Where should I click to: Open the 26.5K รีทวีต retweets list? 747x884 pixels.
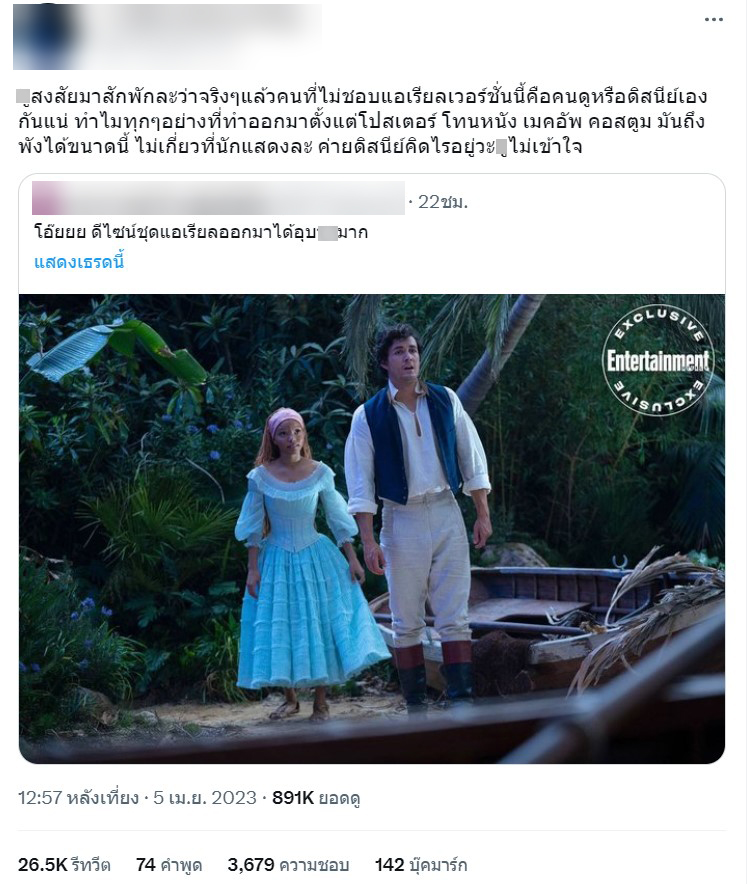[64, 865]
